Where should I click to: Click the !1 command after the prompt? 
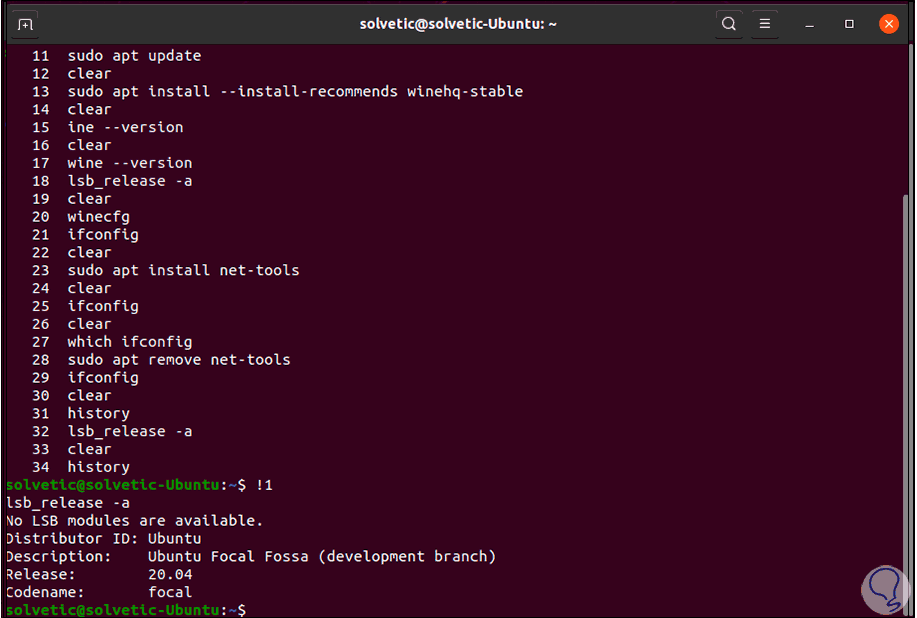pos(264,485)
